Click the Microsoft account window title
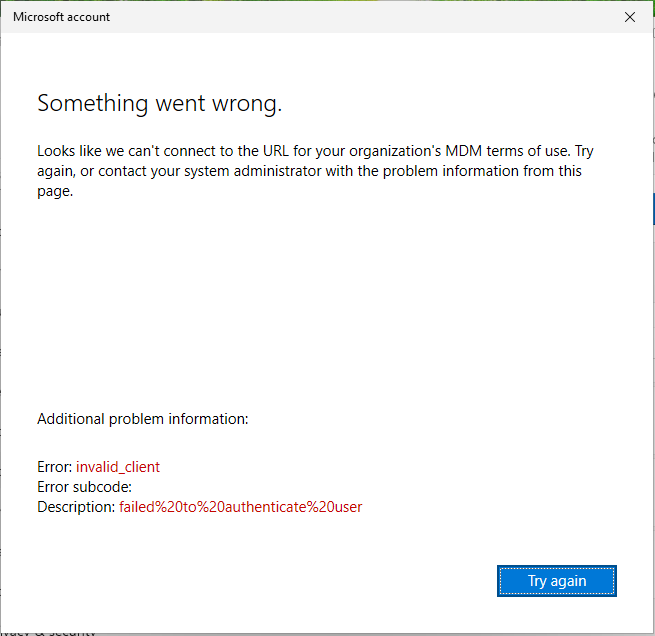The width and height of the screenshot is (655, 636). pos(62,17)
